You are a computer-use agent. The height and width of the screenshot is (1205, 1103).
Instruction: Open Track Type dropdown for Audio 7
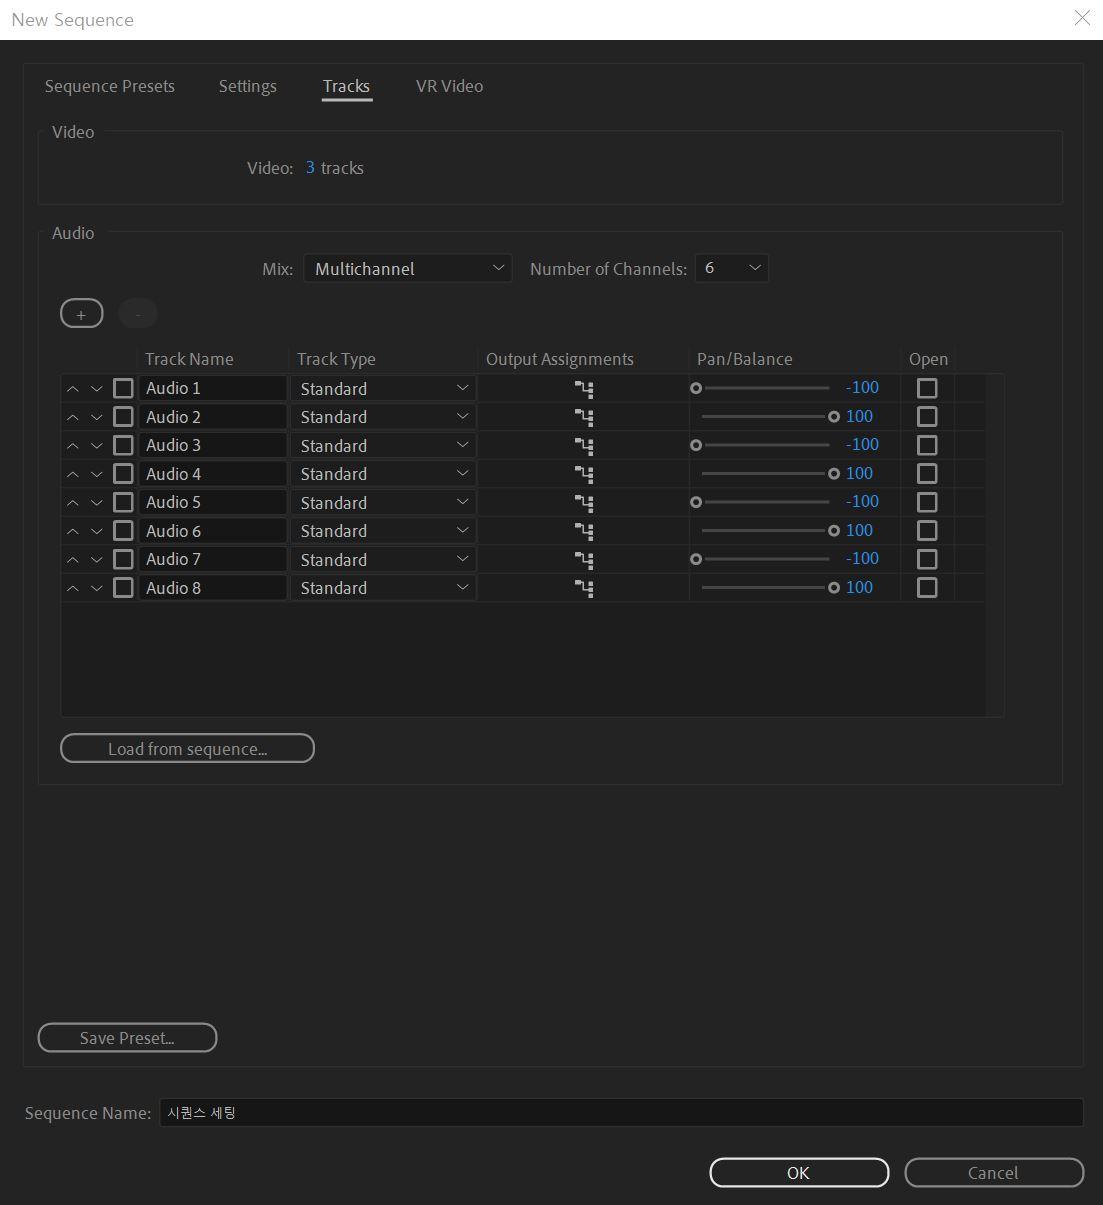383,560
